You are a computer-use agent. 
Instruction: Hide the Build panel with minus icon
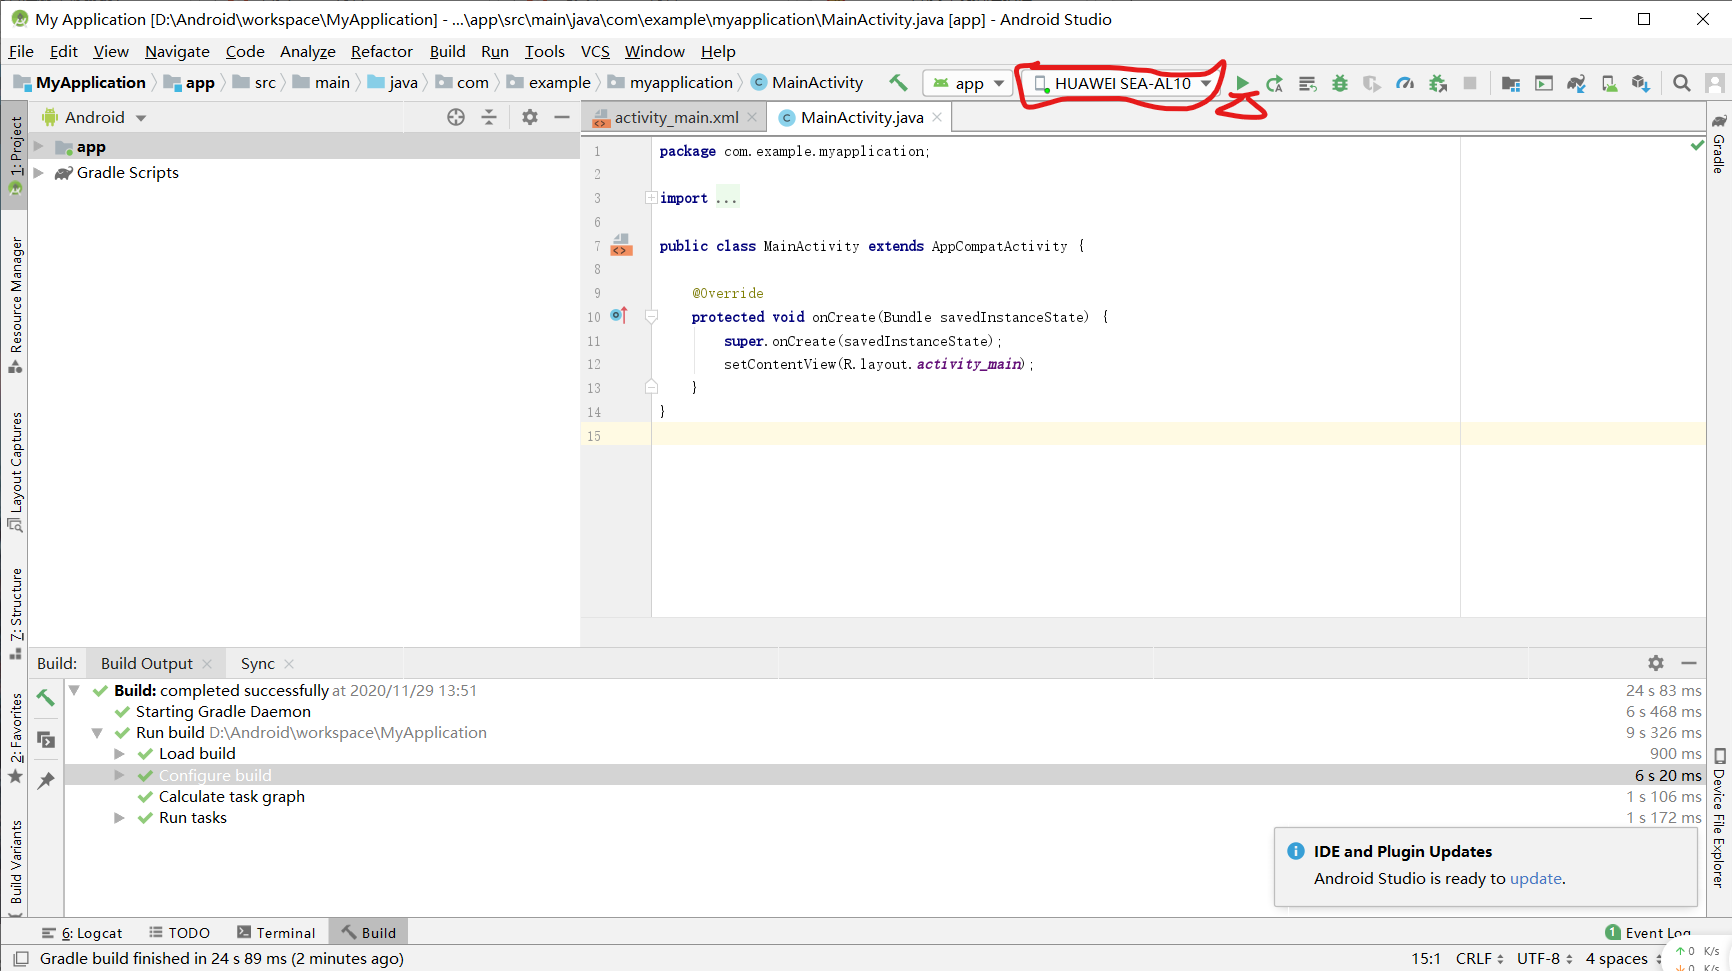[1689, 663]
